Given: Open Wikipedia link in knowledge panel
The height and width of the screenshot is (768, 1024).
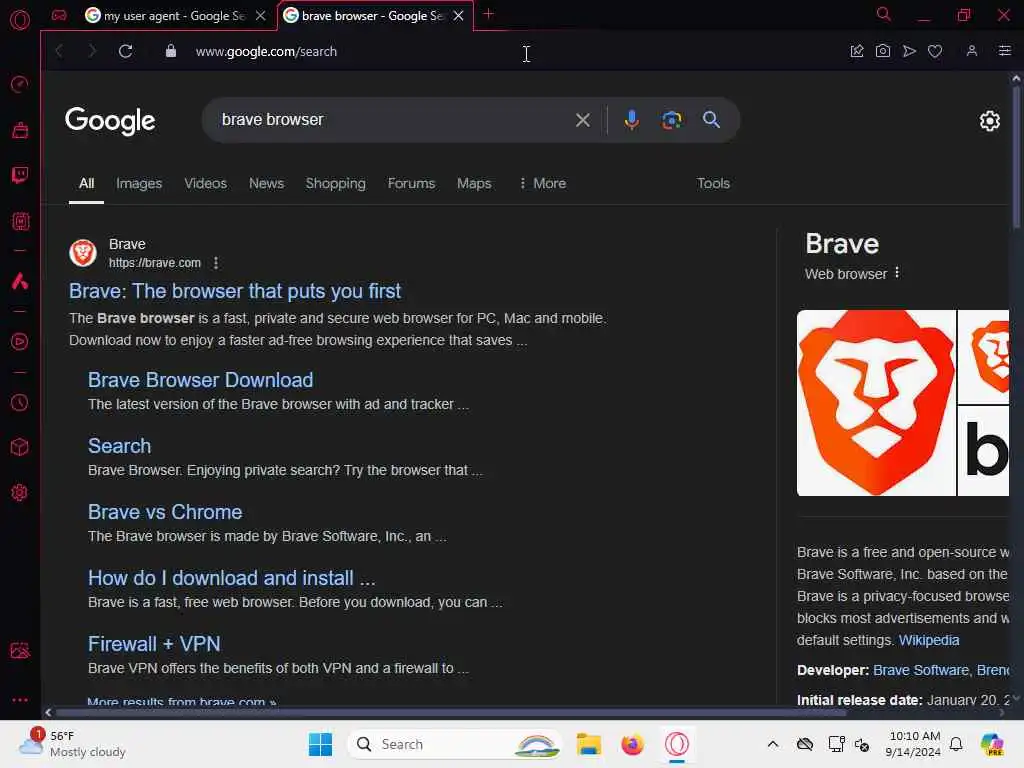Looking at the screenshot, I should [x=929, y=640].
